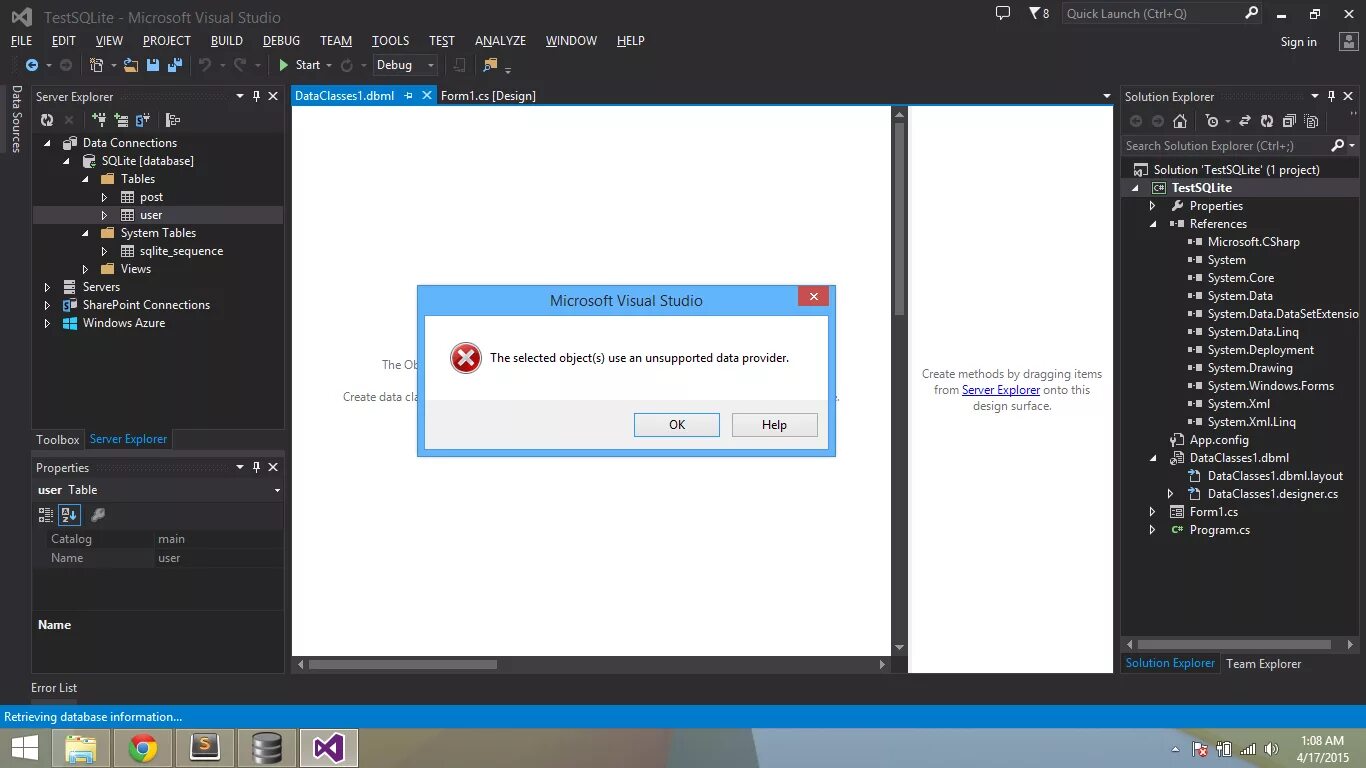The width and height of the screenshot is (1366, 768).
Task: Expand Form1.cs in Solution Explorer
Action: coord(1152,512)
